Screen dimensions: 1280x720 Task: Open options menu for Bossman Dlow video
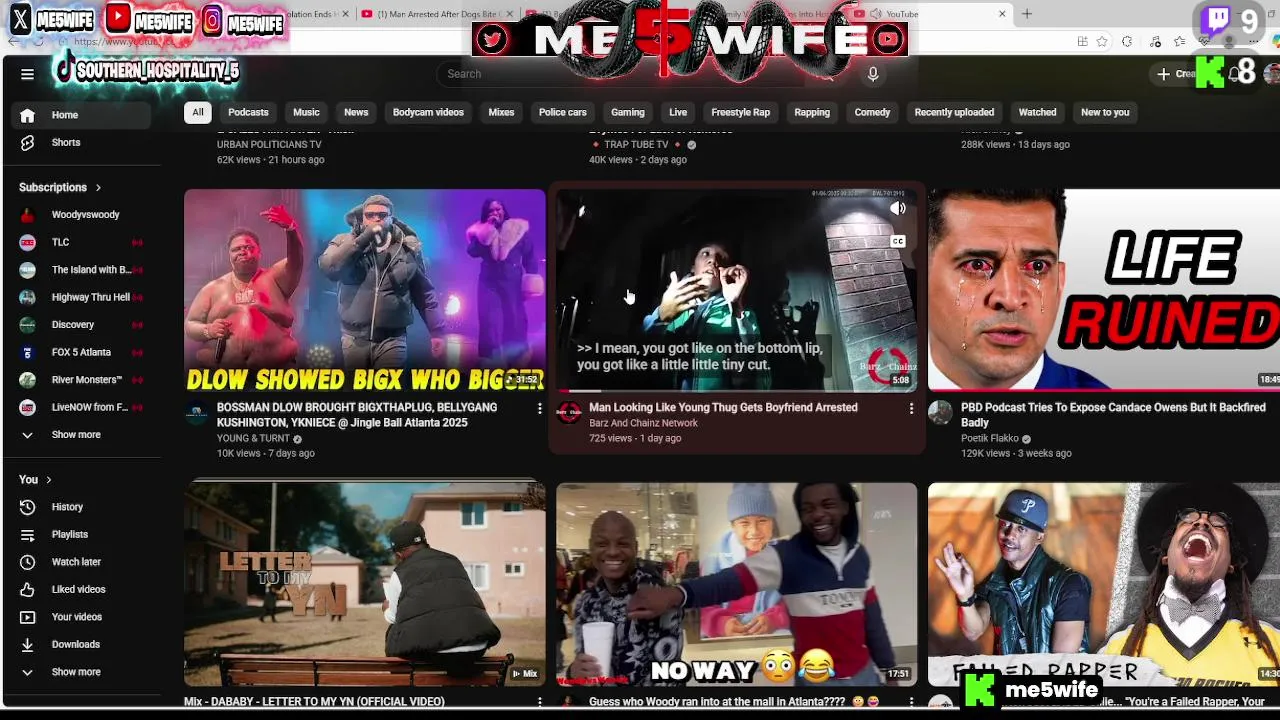(539, 409)
